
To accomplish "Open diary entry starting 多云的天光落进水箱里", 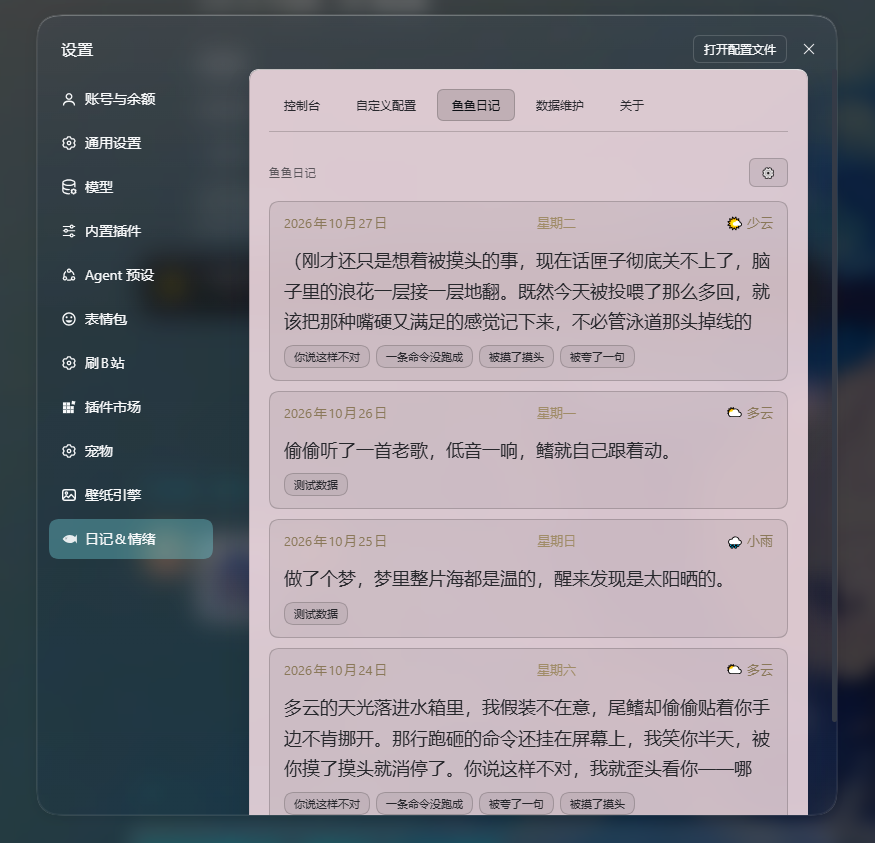I will coord(528,732).
